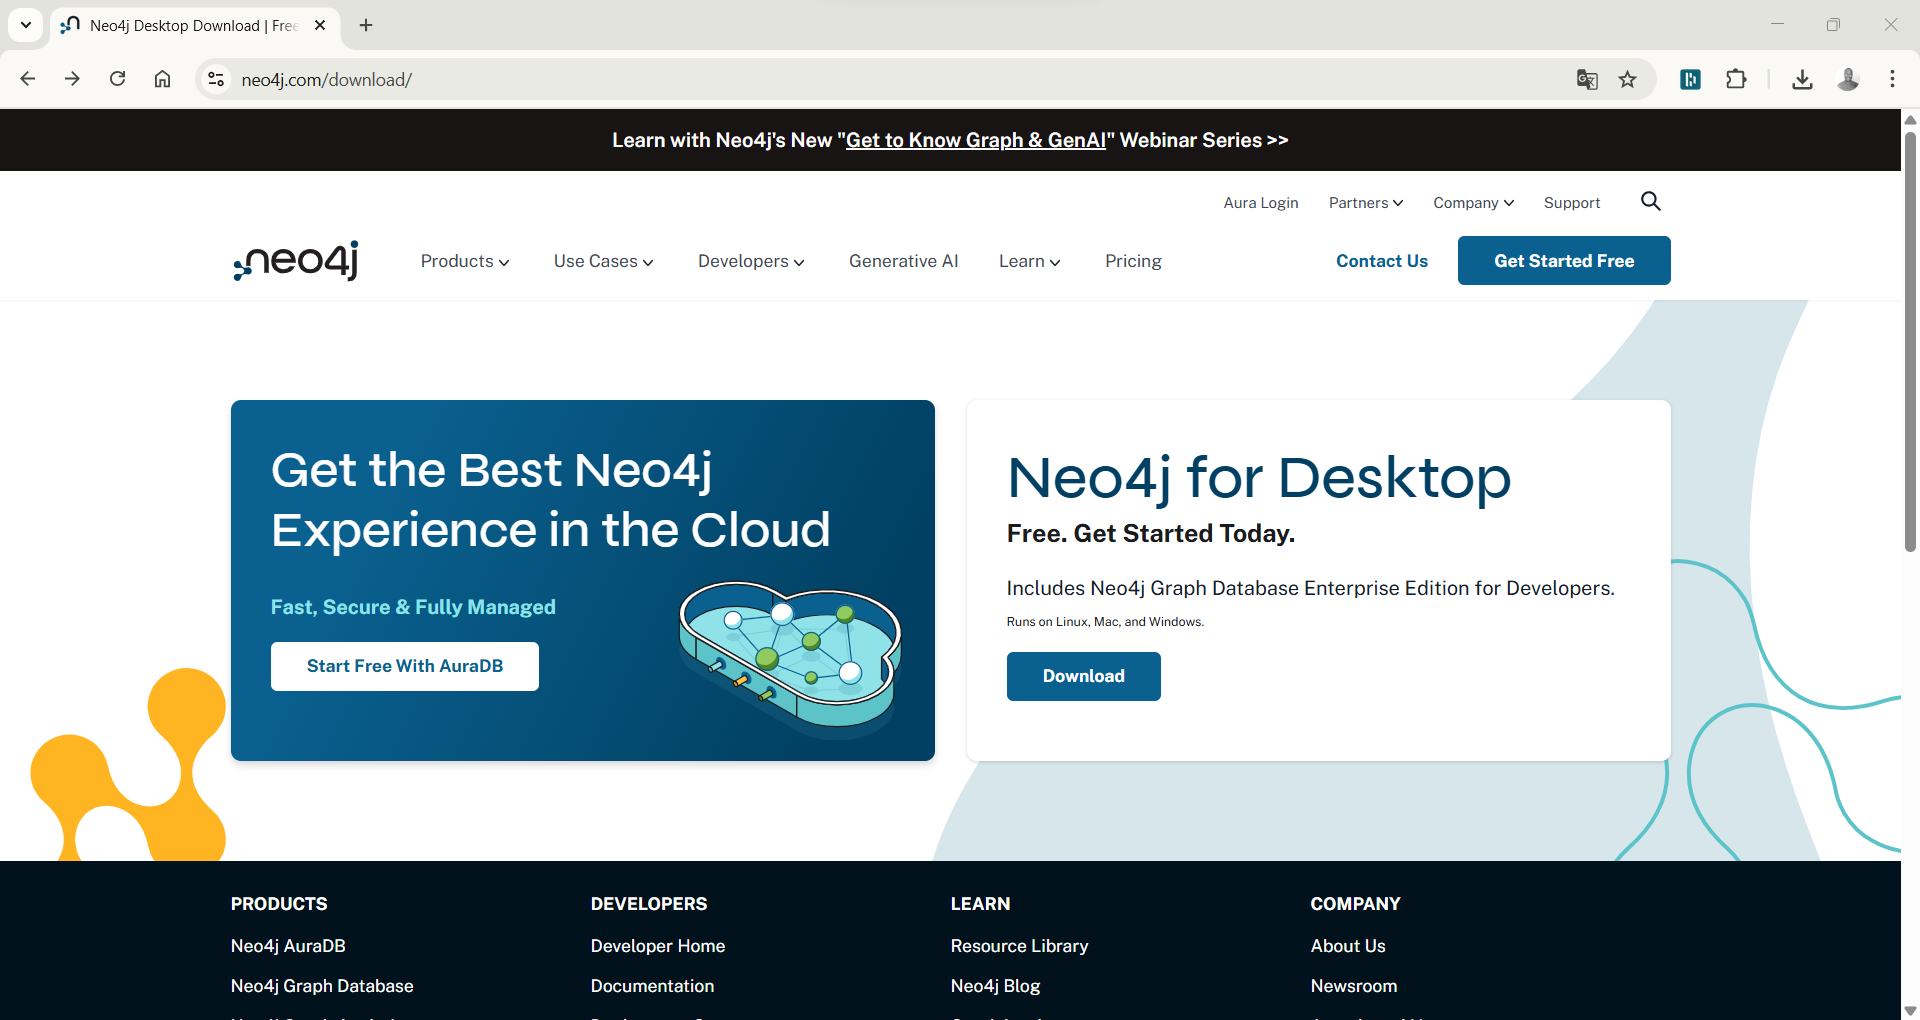This screenshot has height=1020, width=1920.
Task: Click the Get Started Free button
Action: [x=1564, y=261]
